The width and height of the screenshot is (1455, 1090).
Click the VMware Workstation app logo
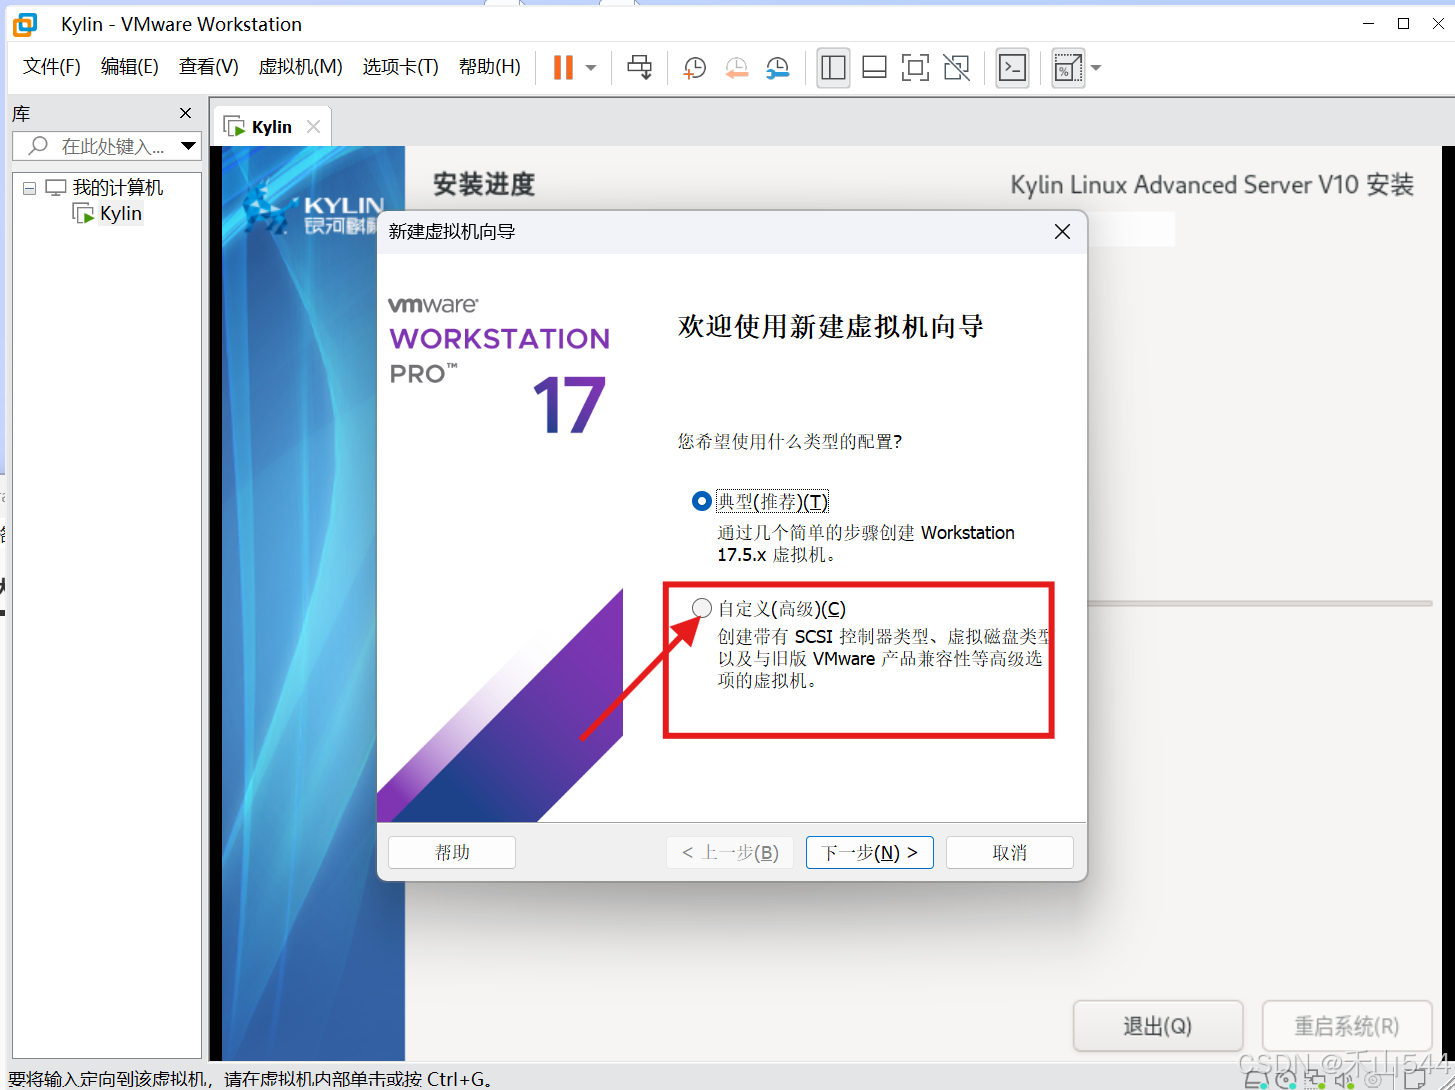[x=25, y=24]
